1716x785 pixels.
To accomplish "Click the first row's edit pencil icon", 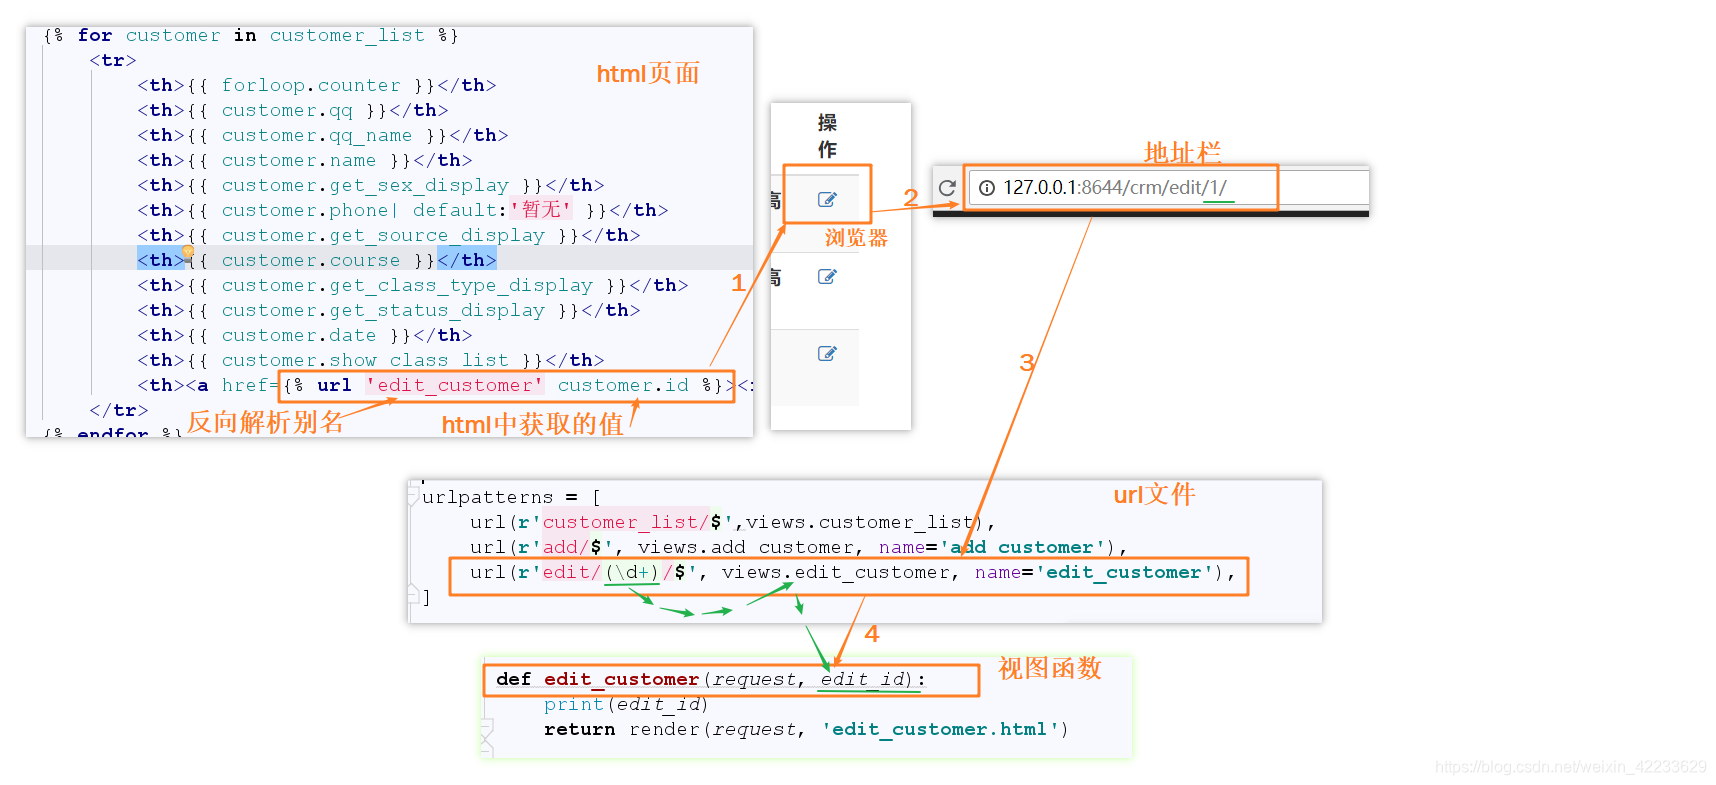I will click(827, 199).
